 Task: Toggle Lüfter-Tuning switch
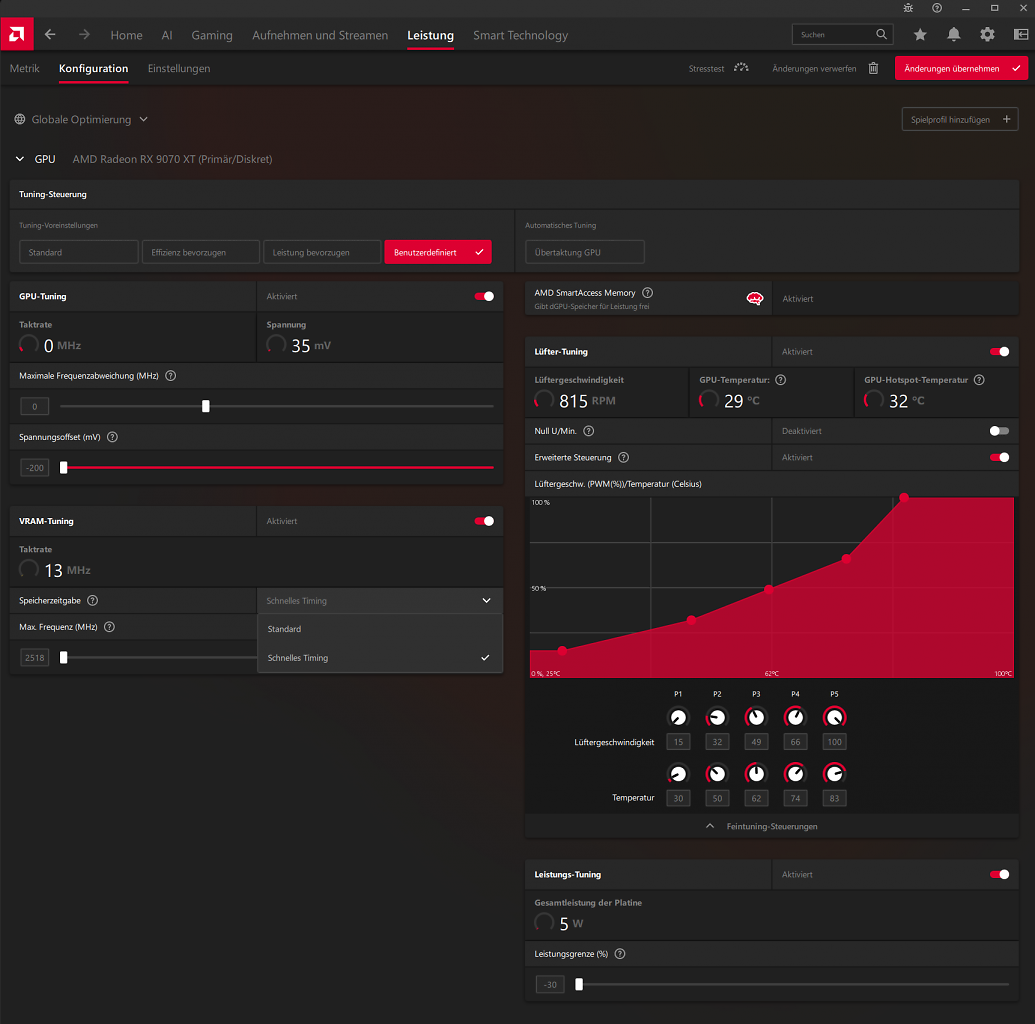click(x=999, y=352)
